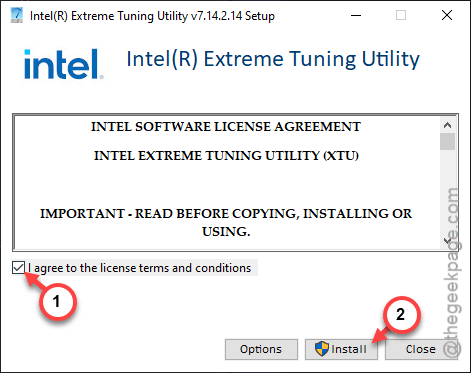
Task: Click the Close button in the dialog
Action: [x=421, y=349]
